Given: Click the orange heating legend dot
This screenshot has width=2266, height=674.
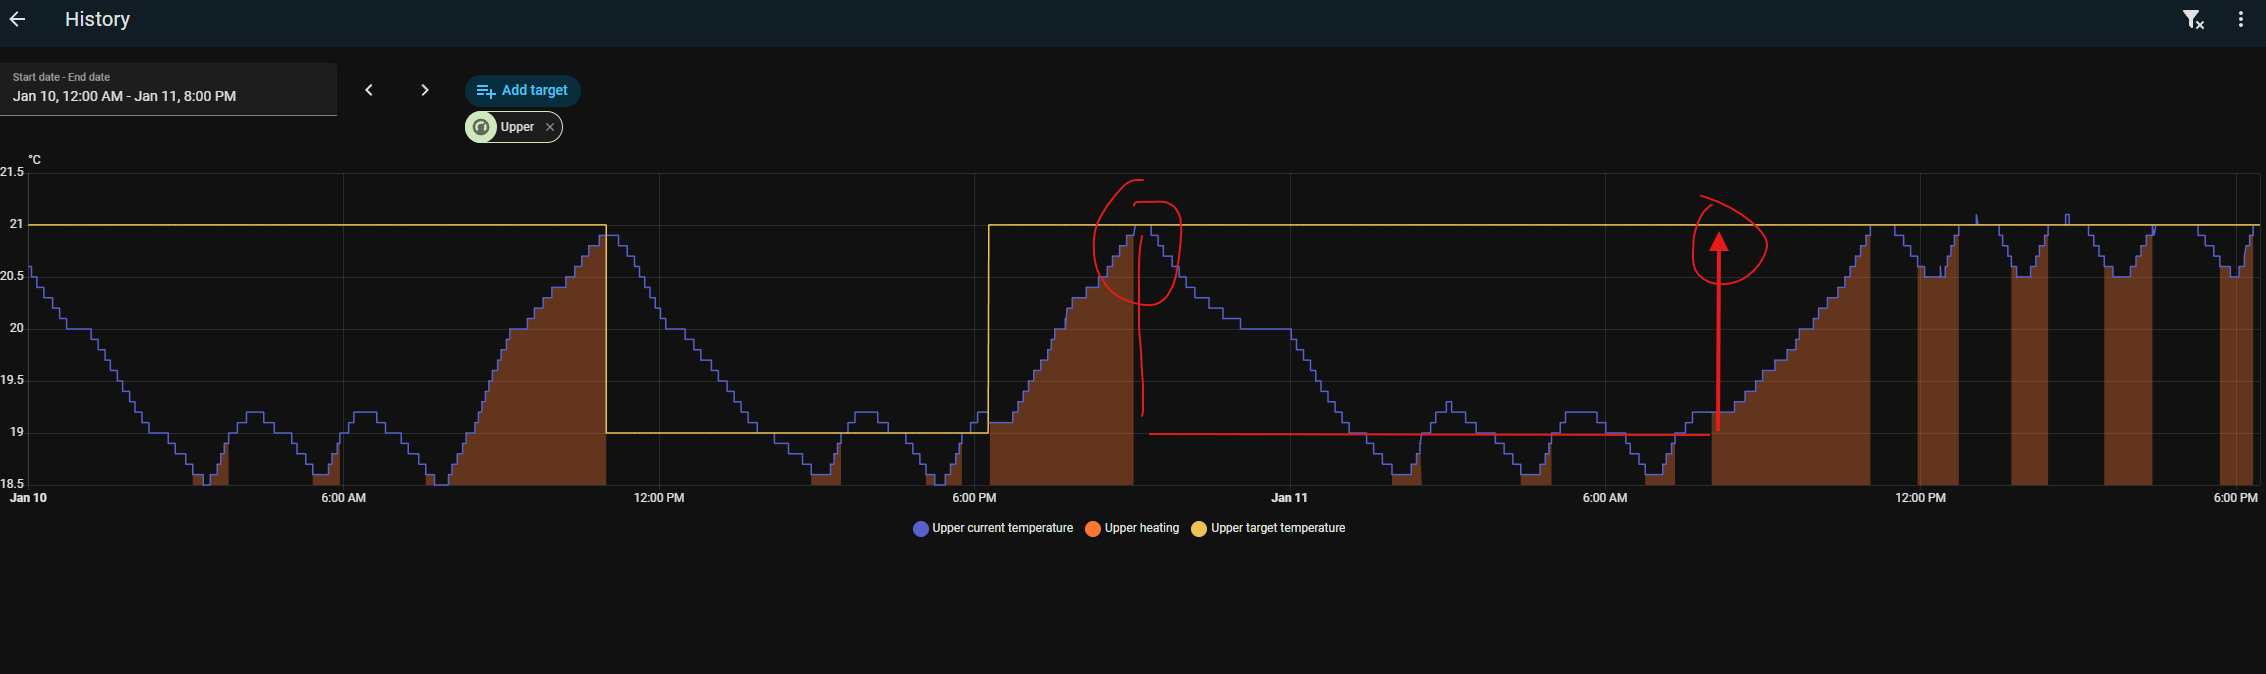Looking at the screenshot, I should [x=1093, y=529].
